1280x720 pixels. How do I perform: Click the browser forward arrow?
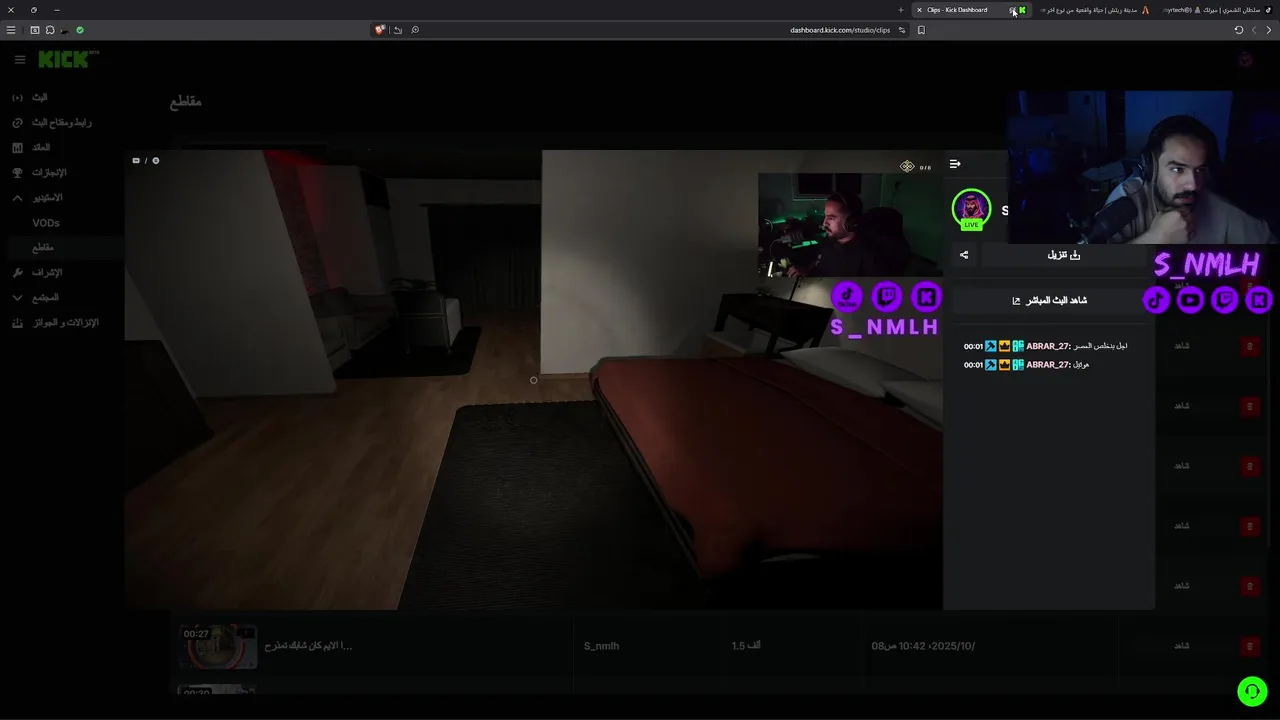[1254, 30]
